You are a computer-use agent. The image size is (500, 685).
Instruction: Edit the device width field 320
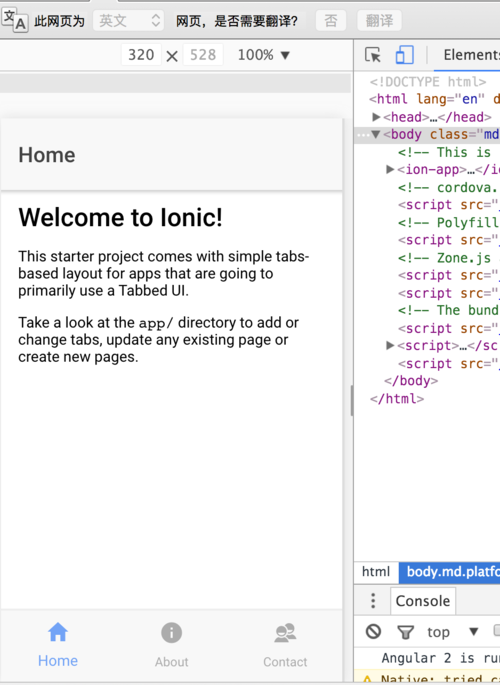[141, 55]
